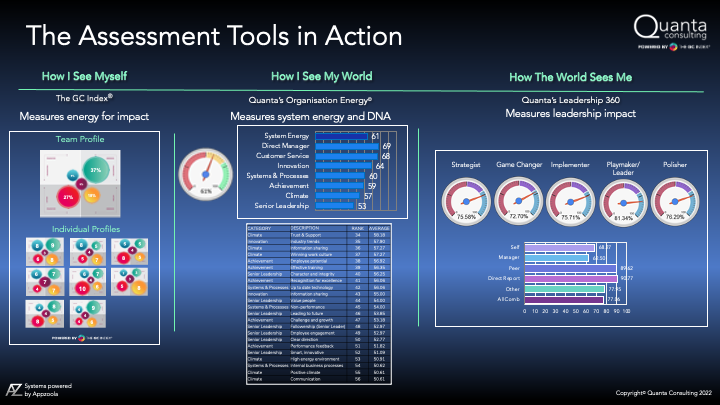The width and height of the screenshot is (720, 405).
Task: Click the All Comb bar in 360 chart
Action: (564, 300)
